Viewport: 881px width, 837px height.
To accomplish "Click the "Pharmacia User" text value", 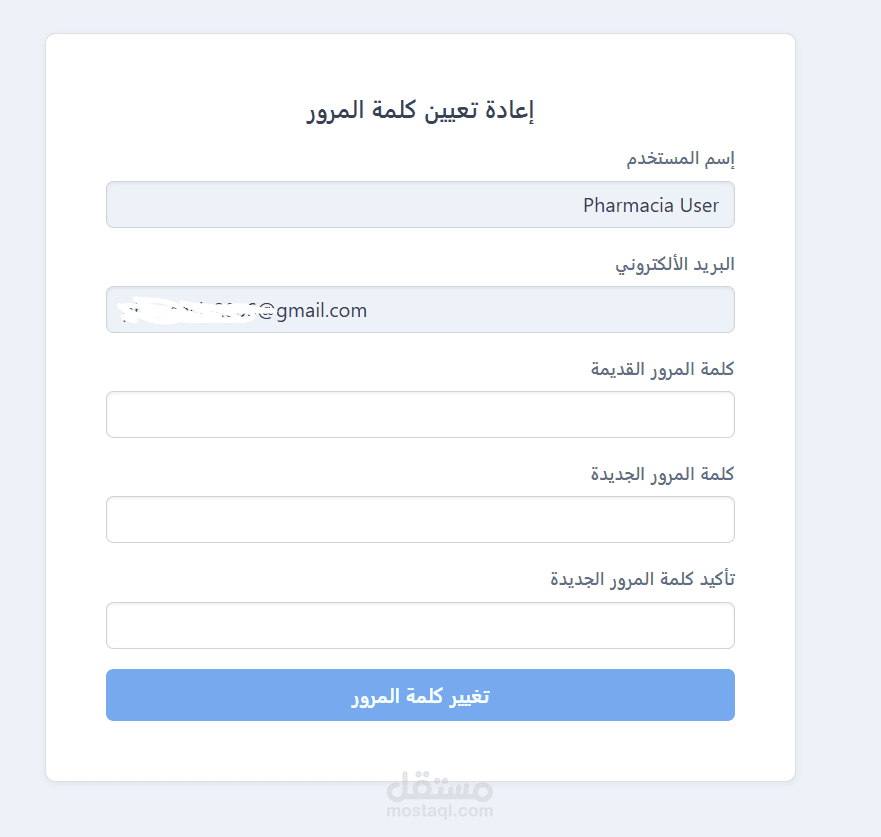I will pyautogui.click(x=651, y=205).
